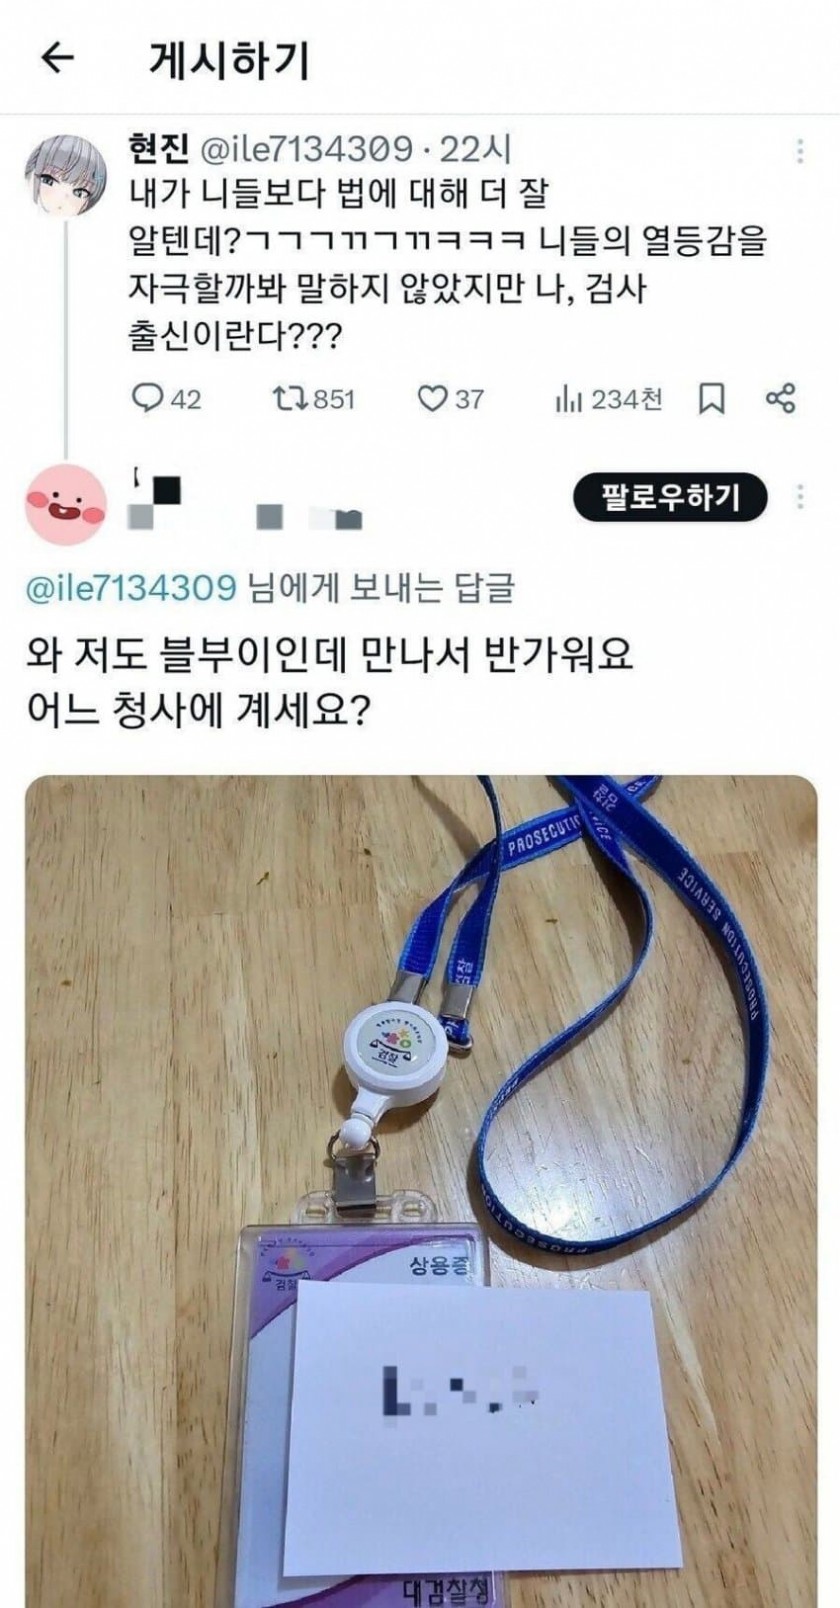Open 현진's anime avatar profile picture

66,173
